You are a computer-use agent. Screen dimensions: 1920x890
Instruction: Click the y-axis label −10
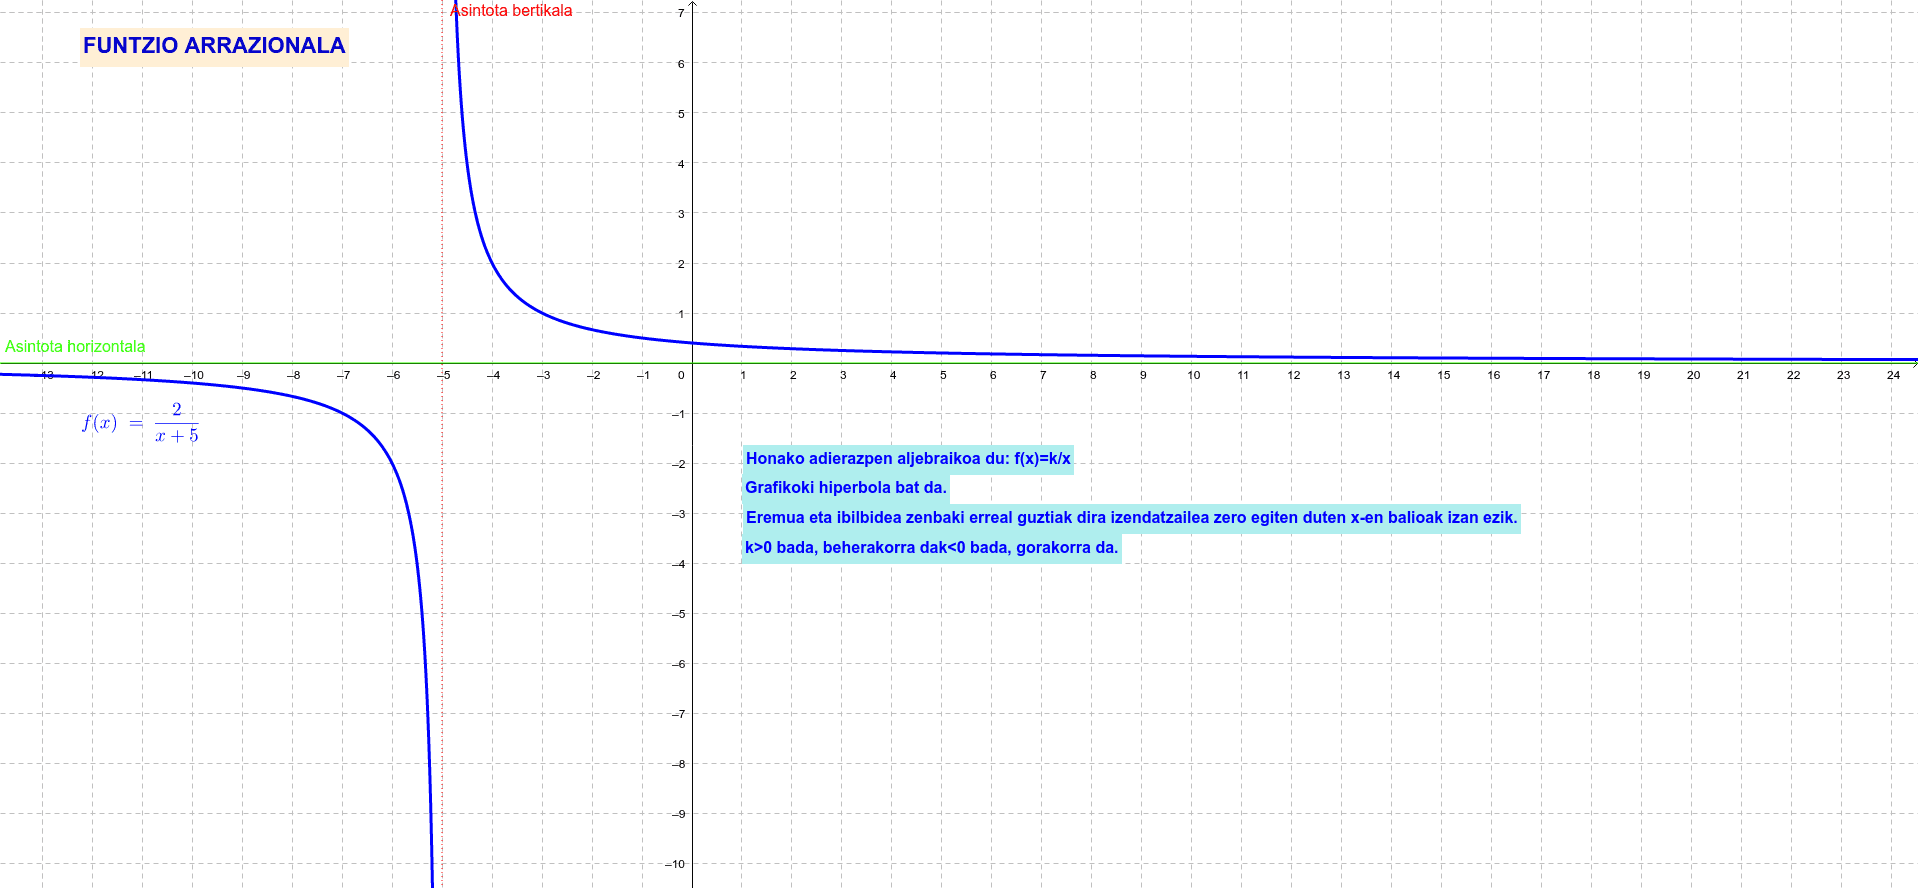pyautogui.click(x=677, y=864)
